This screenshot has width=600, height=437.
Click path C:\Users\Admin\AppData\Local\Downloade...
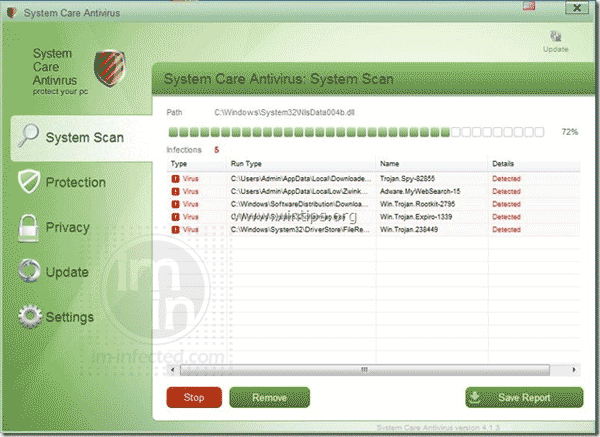pyautogui.click(x=301, y=179)
